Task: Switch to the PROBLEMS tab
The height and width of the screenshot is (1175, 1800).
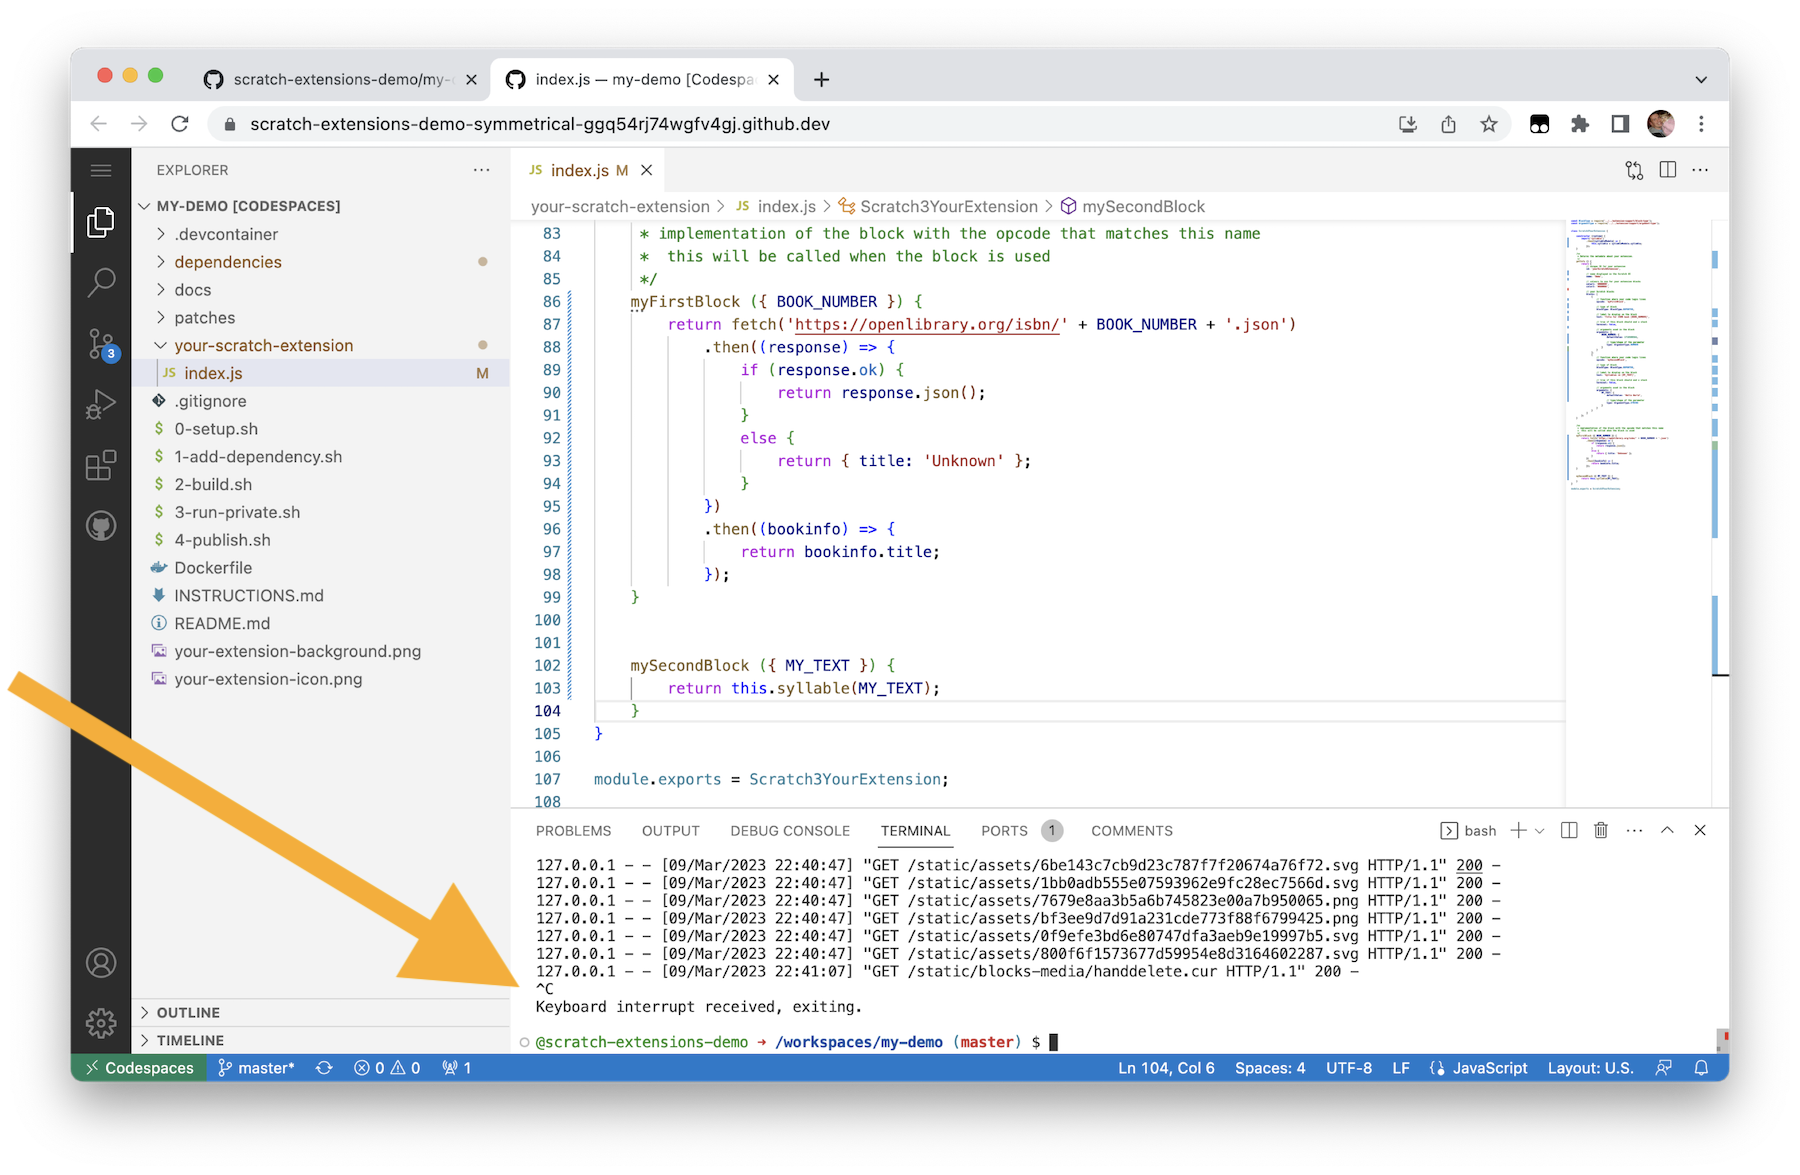Action: 573,830
